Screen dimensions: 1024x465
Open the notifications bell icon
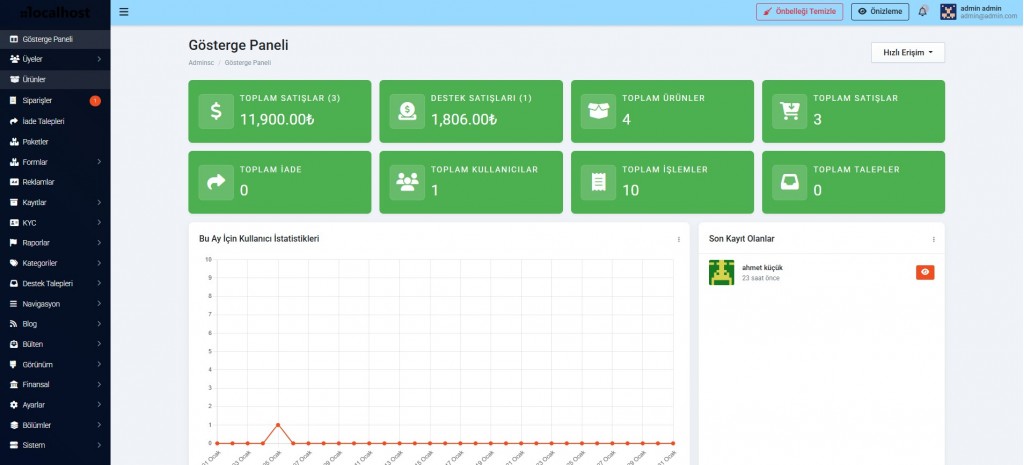click(x=922, y=12)
